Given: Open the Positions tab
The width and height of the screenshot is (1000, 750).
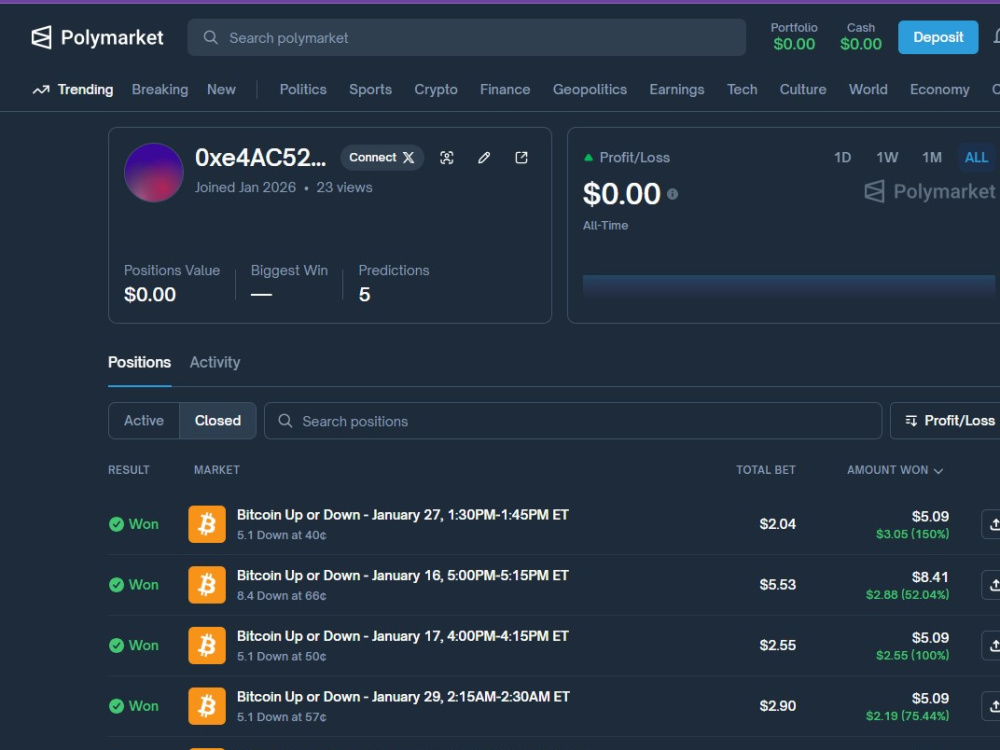Looking at the screenshot, I should pyautogui.click(x=140, y=362).
